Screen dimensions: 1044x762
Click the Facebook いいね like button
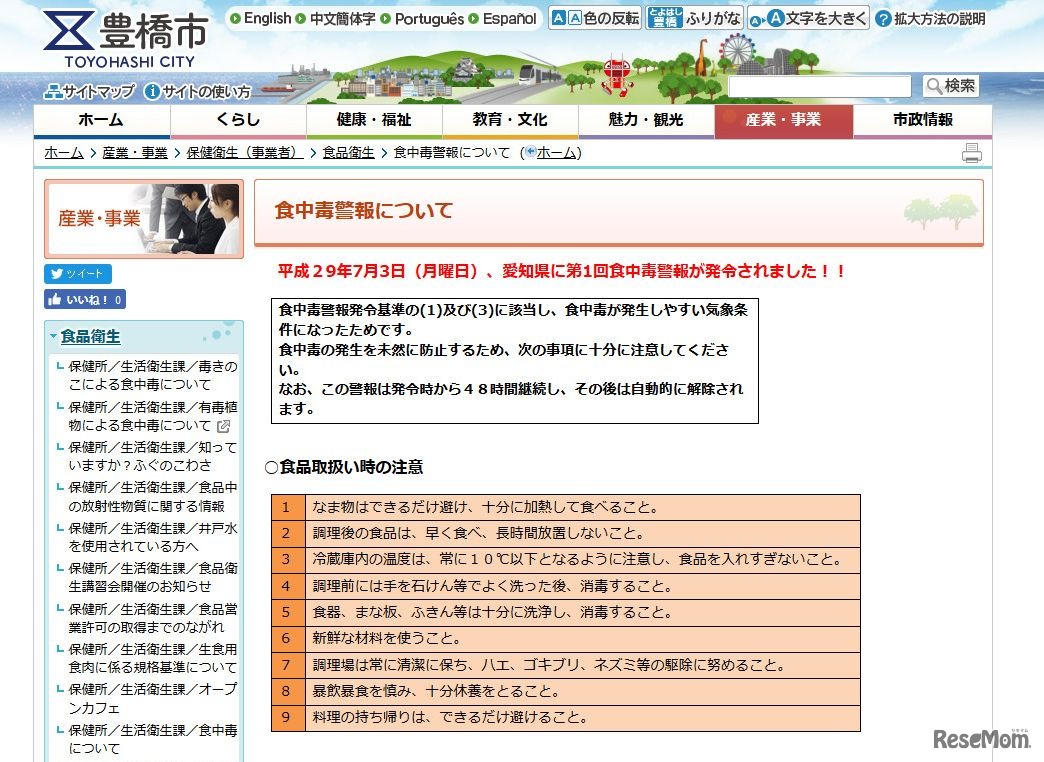85,299
